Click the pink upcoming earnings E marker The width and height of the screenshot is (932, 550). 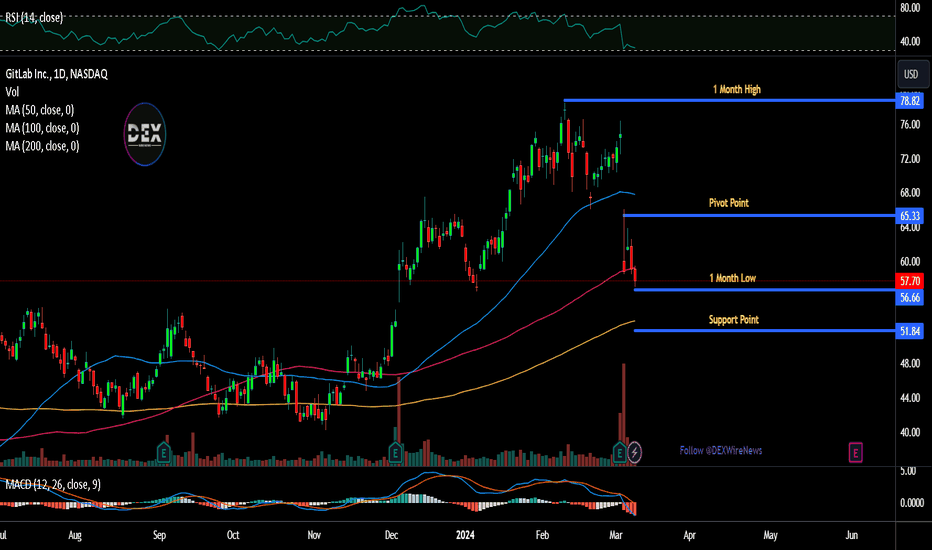tap(855, 452)
